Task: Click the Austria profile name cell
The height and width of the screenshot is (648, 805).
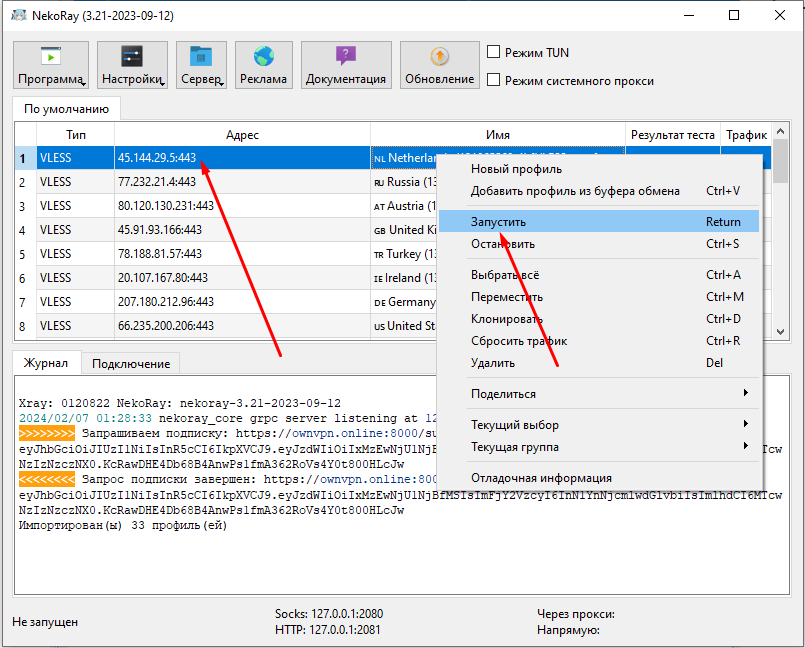Action: pyautogui.click(x=404, y=206)
